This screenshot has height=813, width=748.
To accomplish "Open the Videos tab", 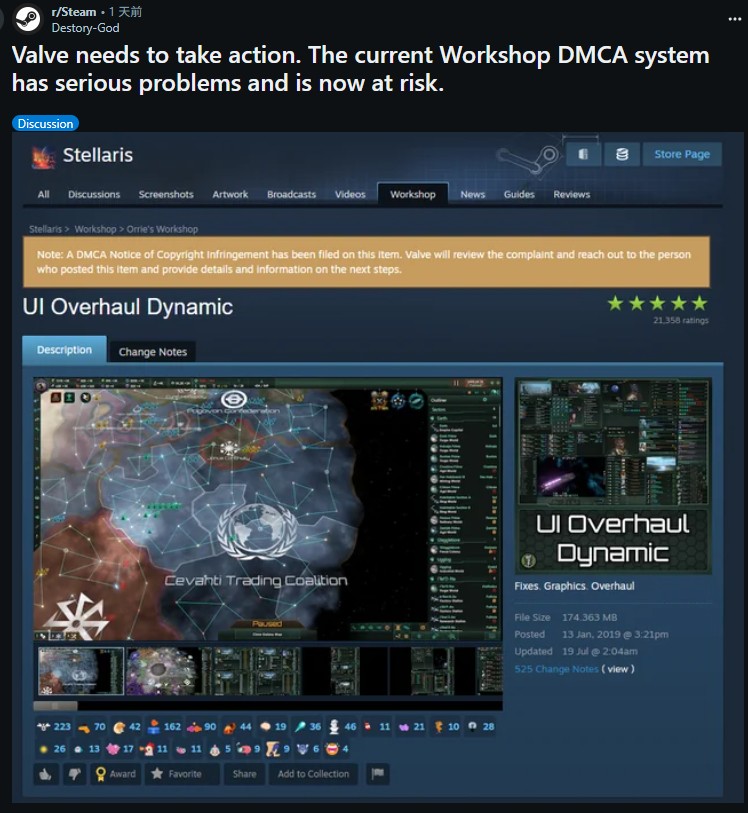I will pos(350,194).
